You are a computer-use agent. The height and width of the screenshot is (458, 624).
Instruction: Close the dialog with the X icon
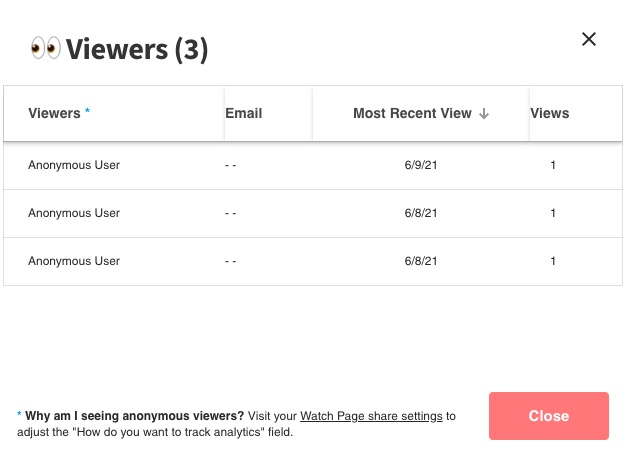[589, 39]
